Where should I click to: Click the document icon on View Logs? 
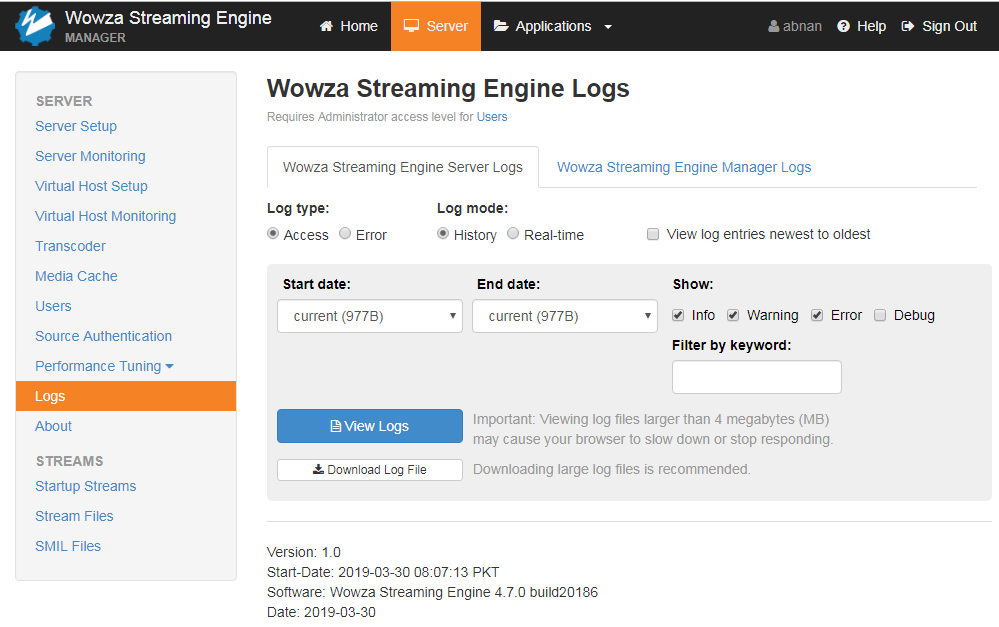(x=335, y=426)
